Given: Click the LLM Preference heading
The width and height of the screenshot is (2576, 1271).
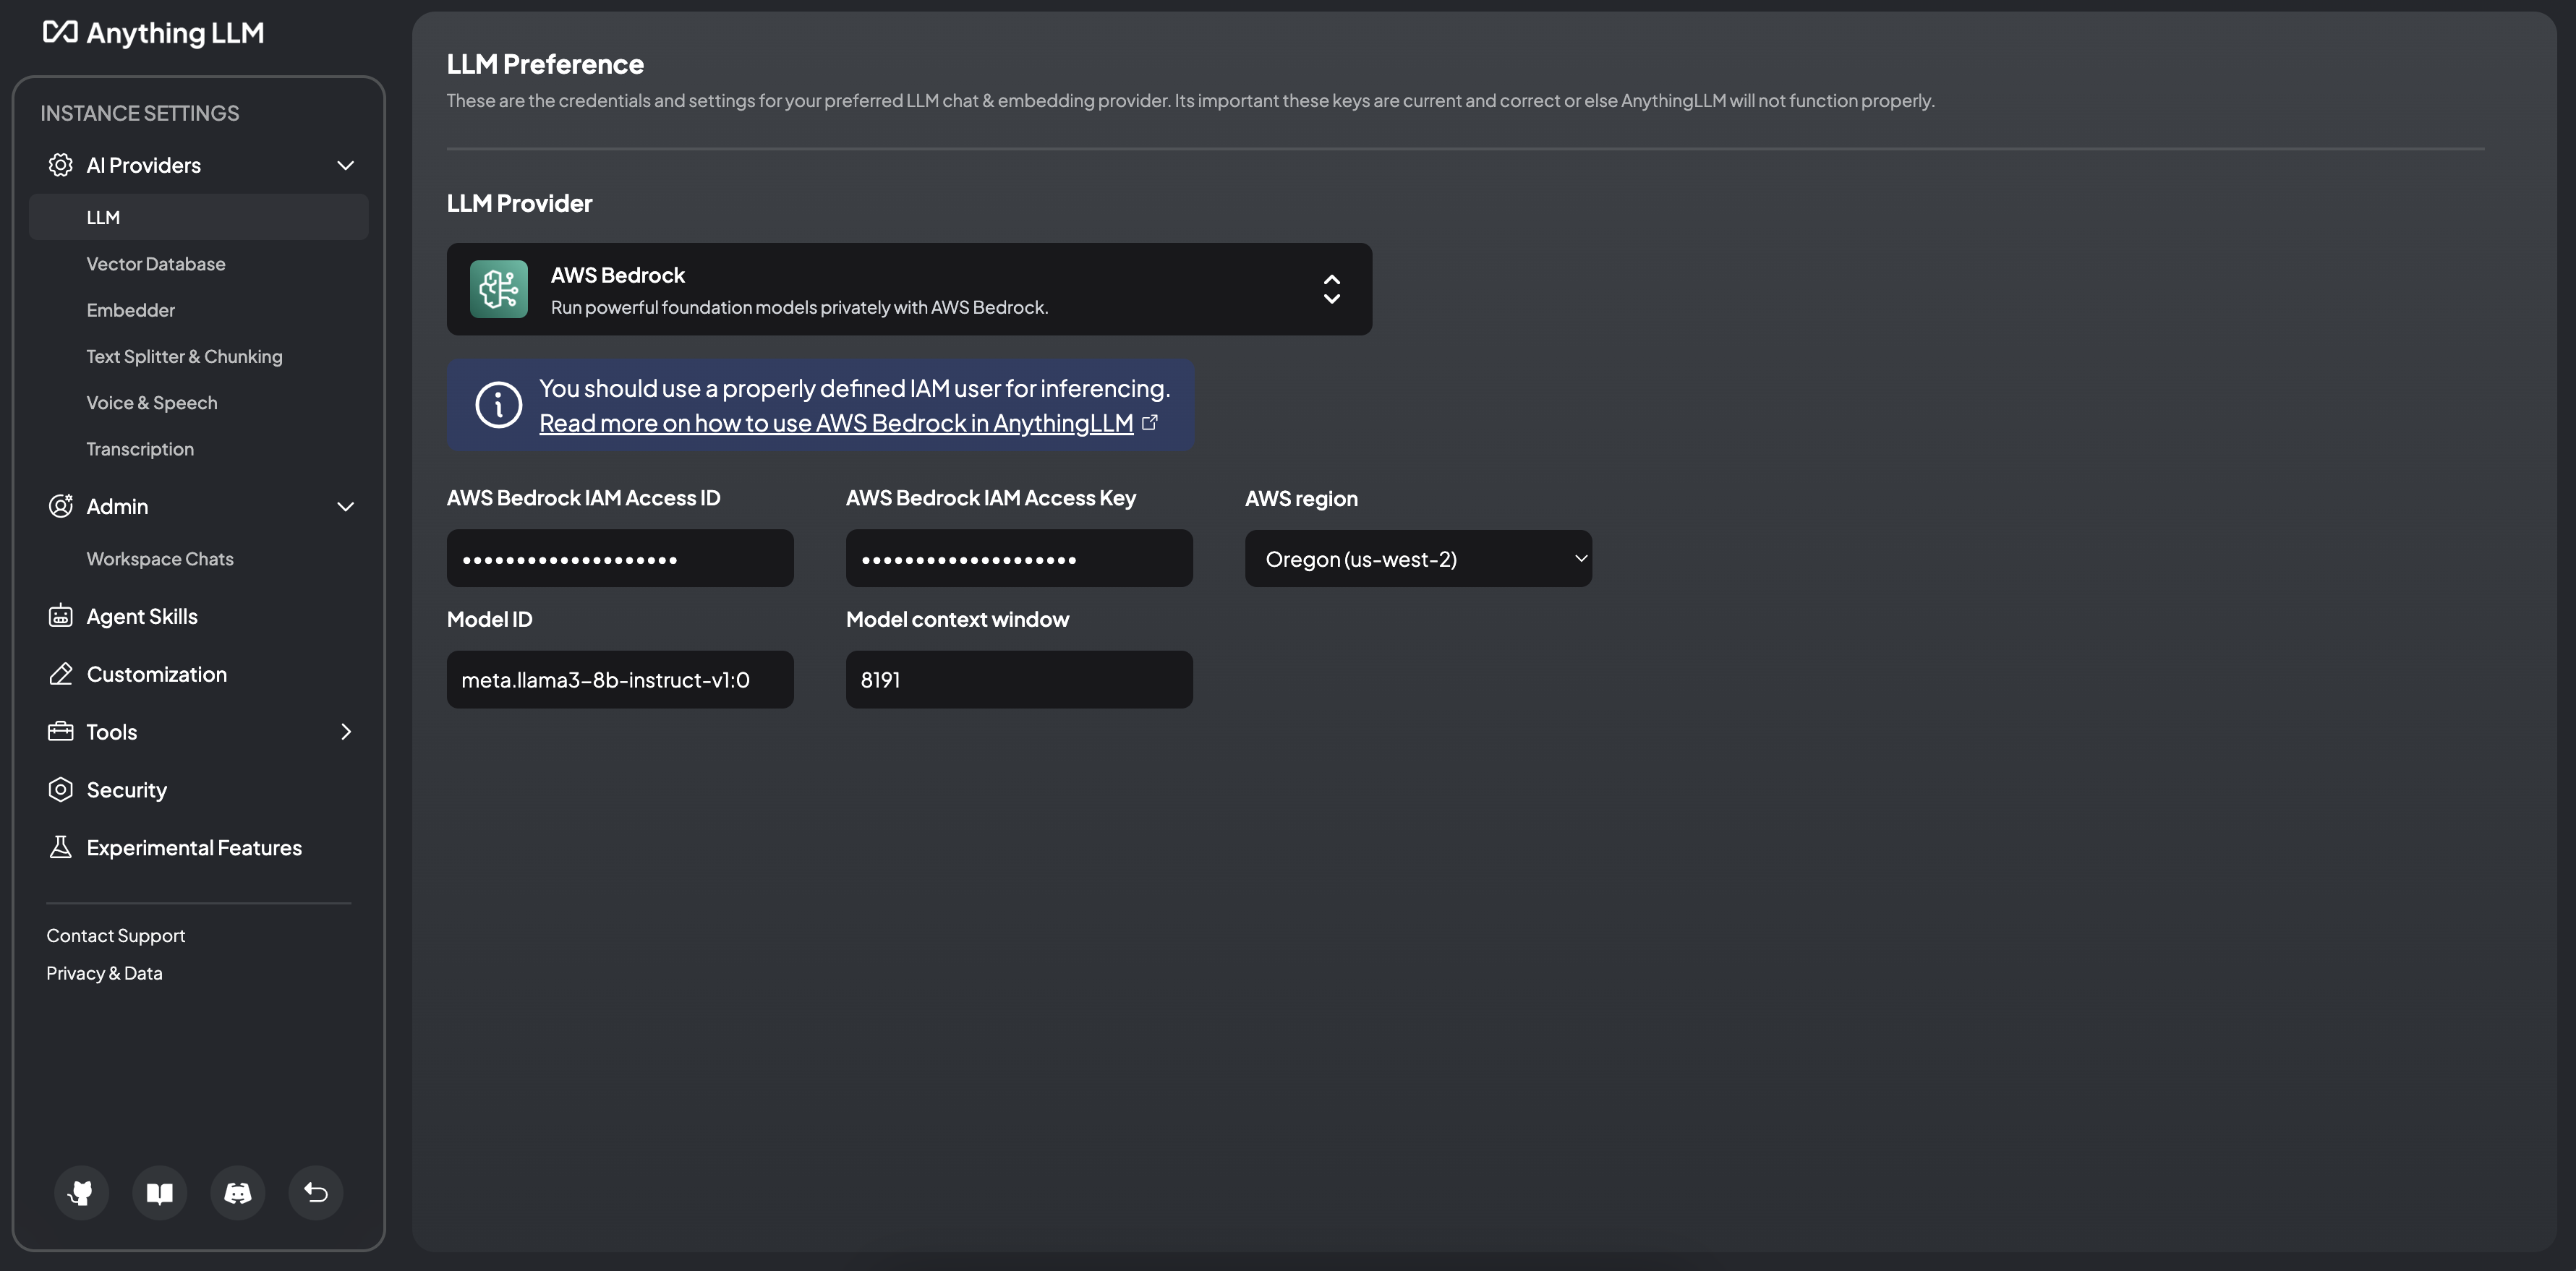Looking at the screenshot, I should tap(545, 64).
